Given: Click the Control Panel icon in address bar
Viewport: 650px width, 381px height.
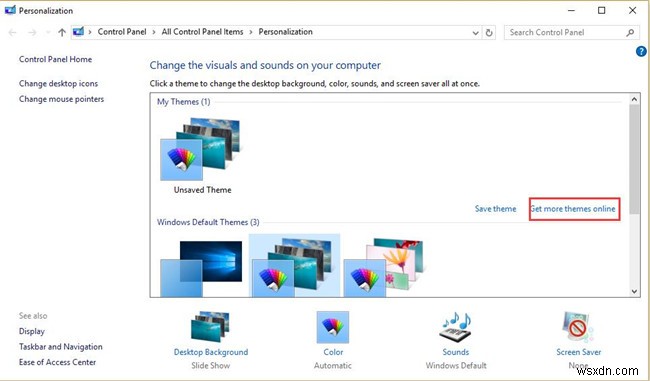Looking at the screenshot, I should (x=78, y=32).
